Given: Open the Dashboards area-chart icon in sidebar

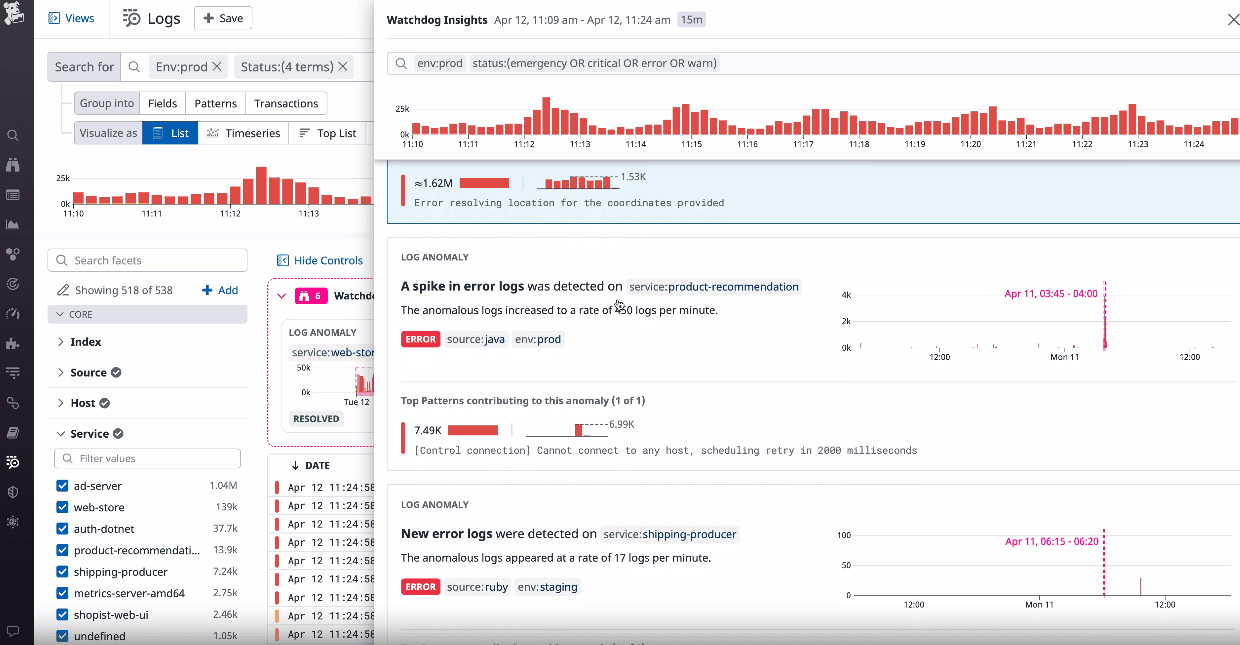Looking at the screenshot, I should [x=13, y=224].
